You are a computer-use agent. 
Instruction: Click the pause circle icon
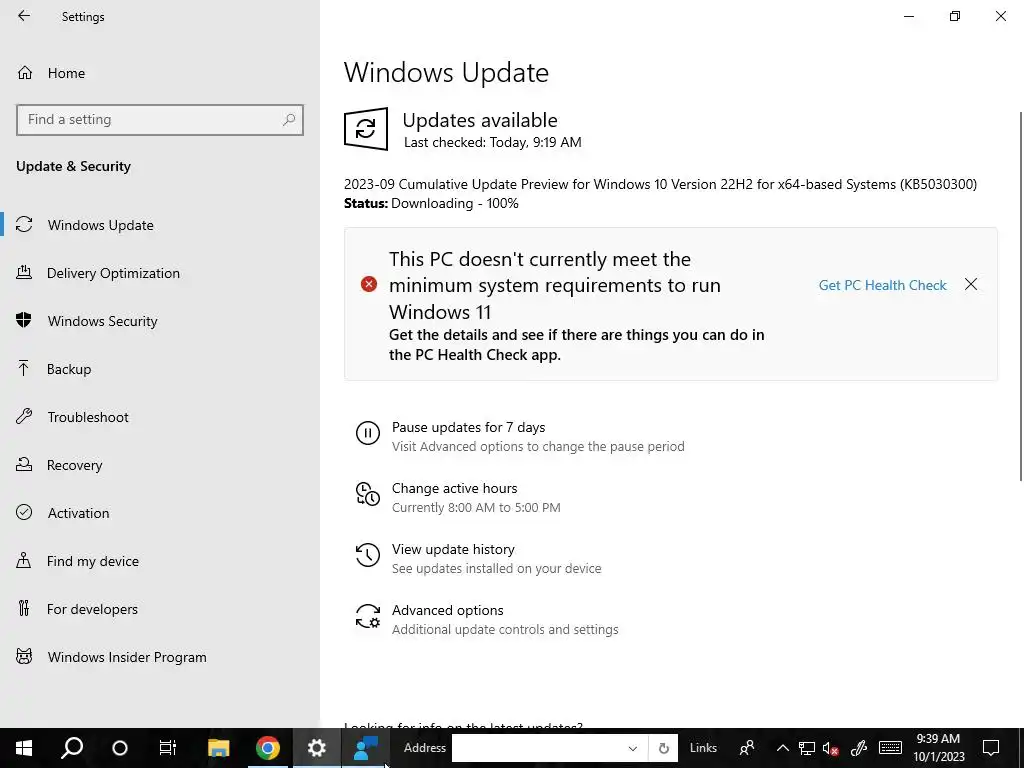368,433
